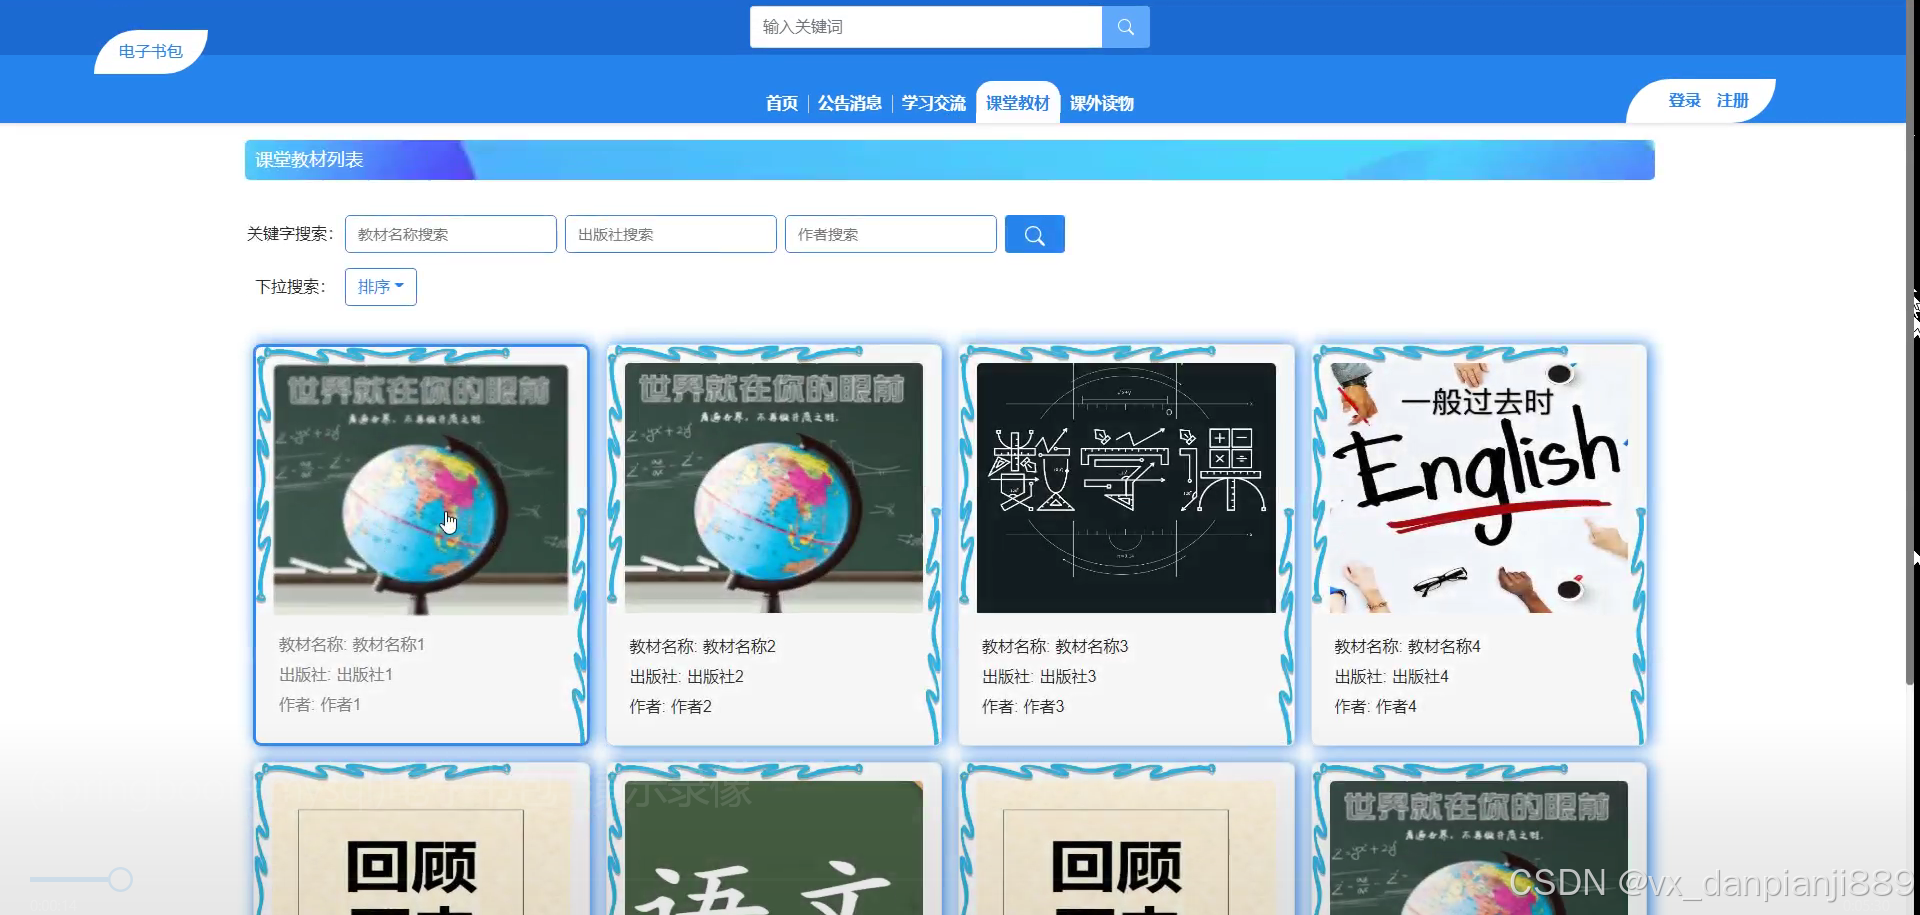
Task: Click the 注册 register link
Action: click(x=1732, y=101)
